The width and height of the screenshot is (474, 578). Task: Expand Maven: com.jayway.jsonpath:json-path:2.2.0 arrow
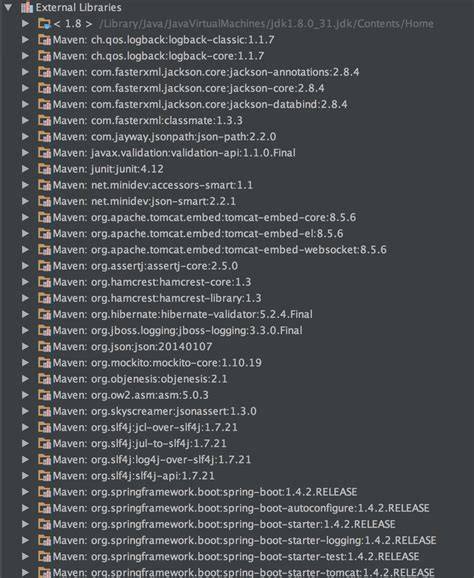(x=25, y=136)
